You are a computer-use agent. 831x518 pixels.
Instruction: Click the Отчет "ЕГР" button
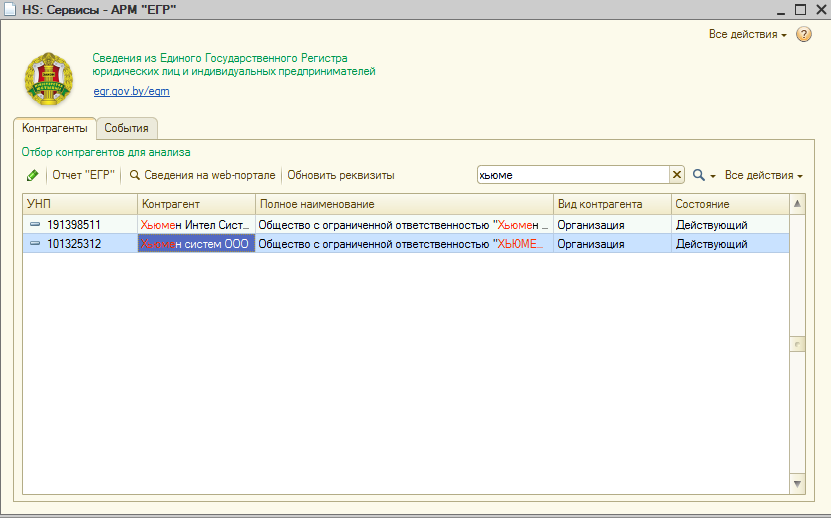pos(83,175)
